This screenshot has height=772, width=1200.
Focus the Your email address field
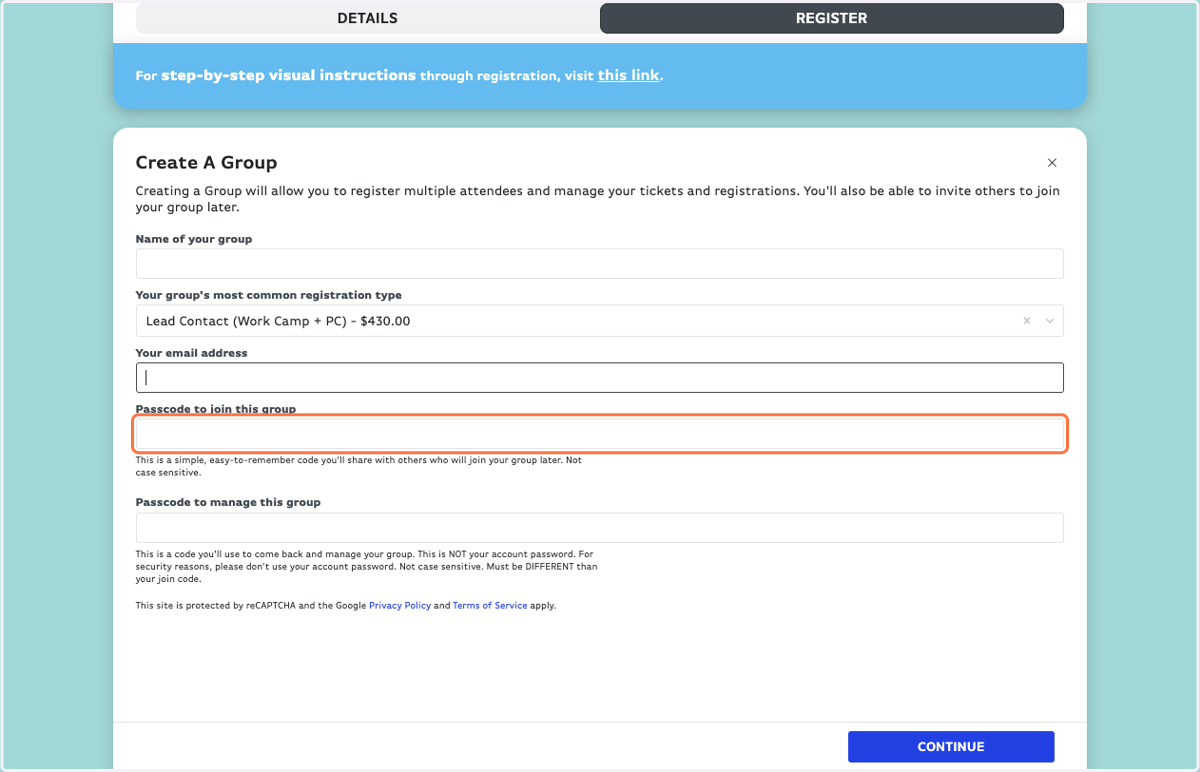(600, 377)
